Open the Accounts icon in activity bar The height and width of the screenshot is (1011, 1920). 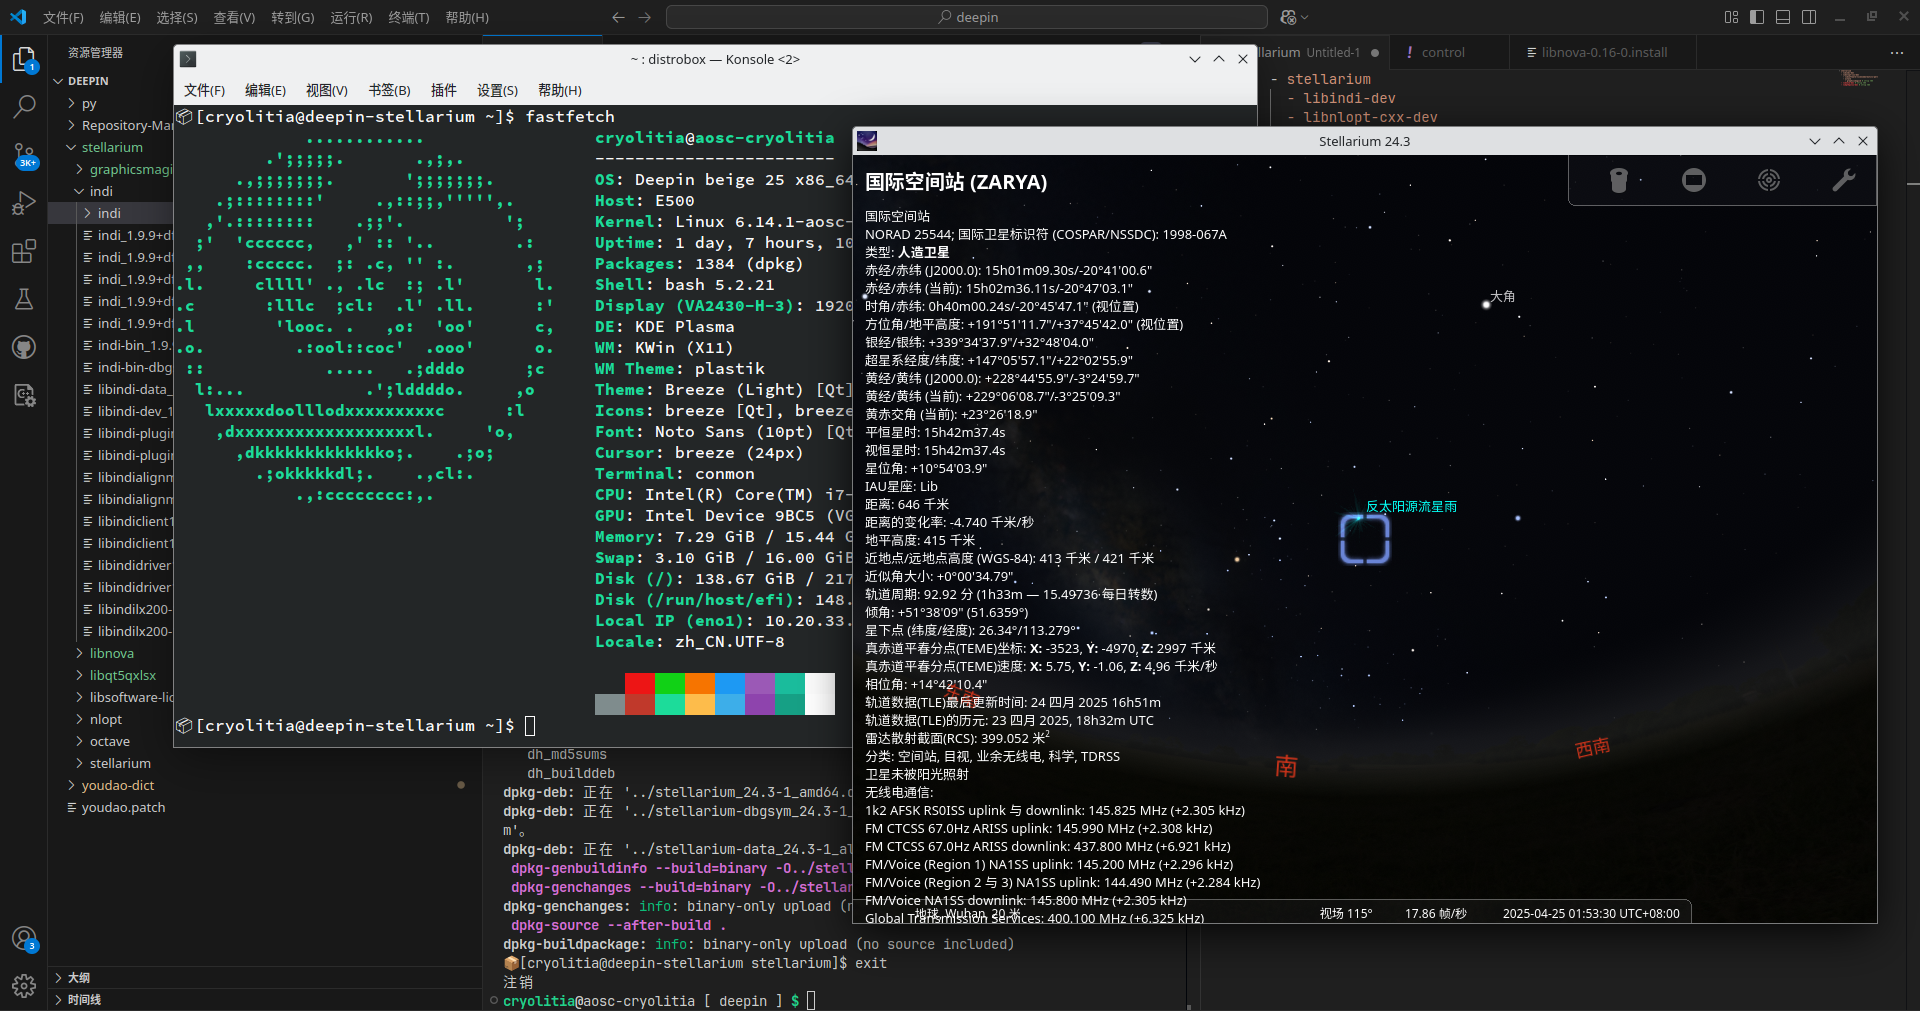[24, 939]
